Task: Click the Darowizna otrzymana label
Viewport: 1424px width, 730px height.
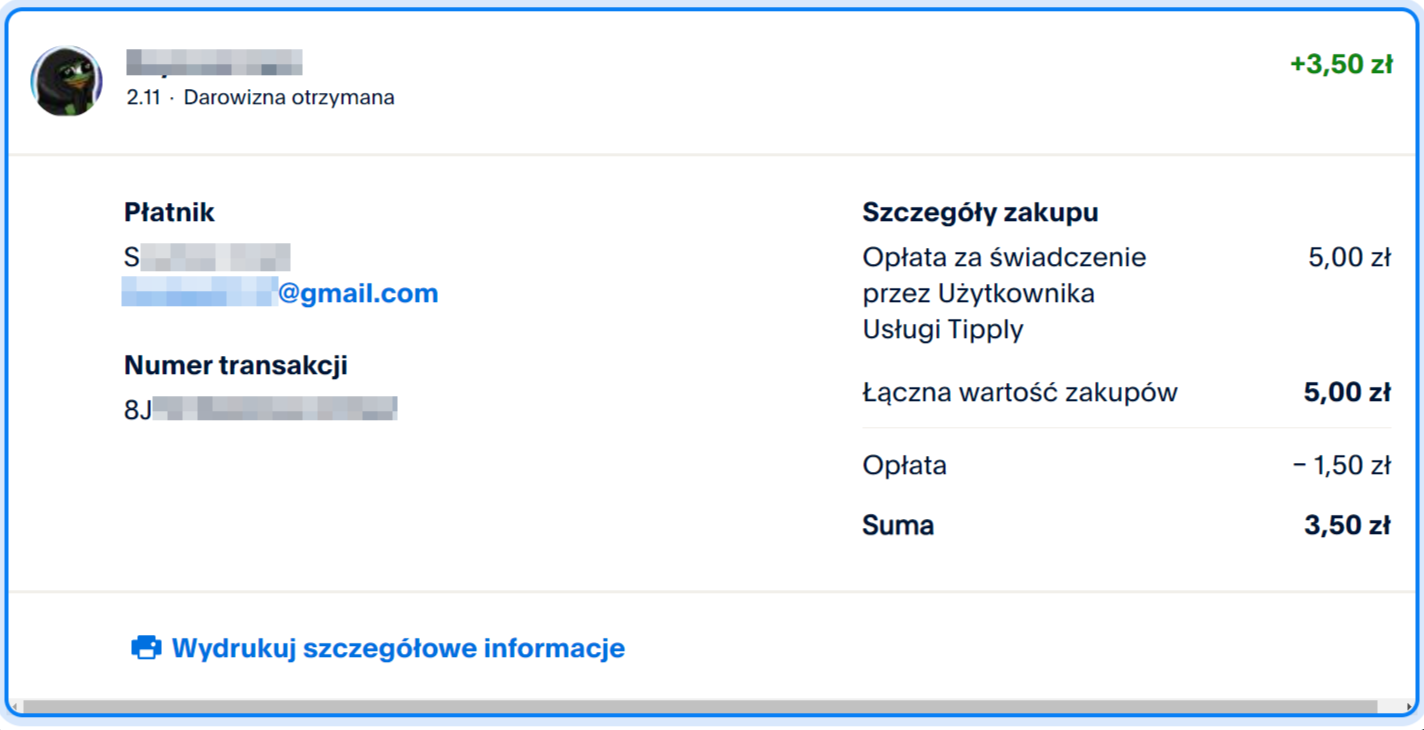Action: (289, 98)
